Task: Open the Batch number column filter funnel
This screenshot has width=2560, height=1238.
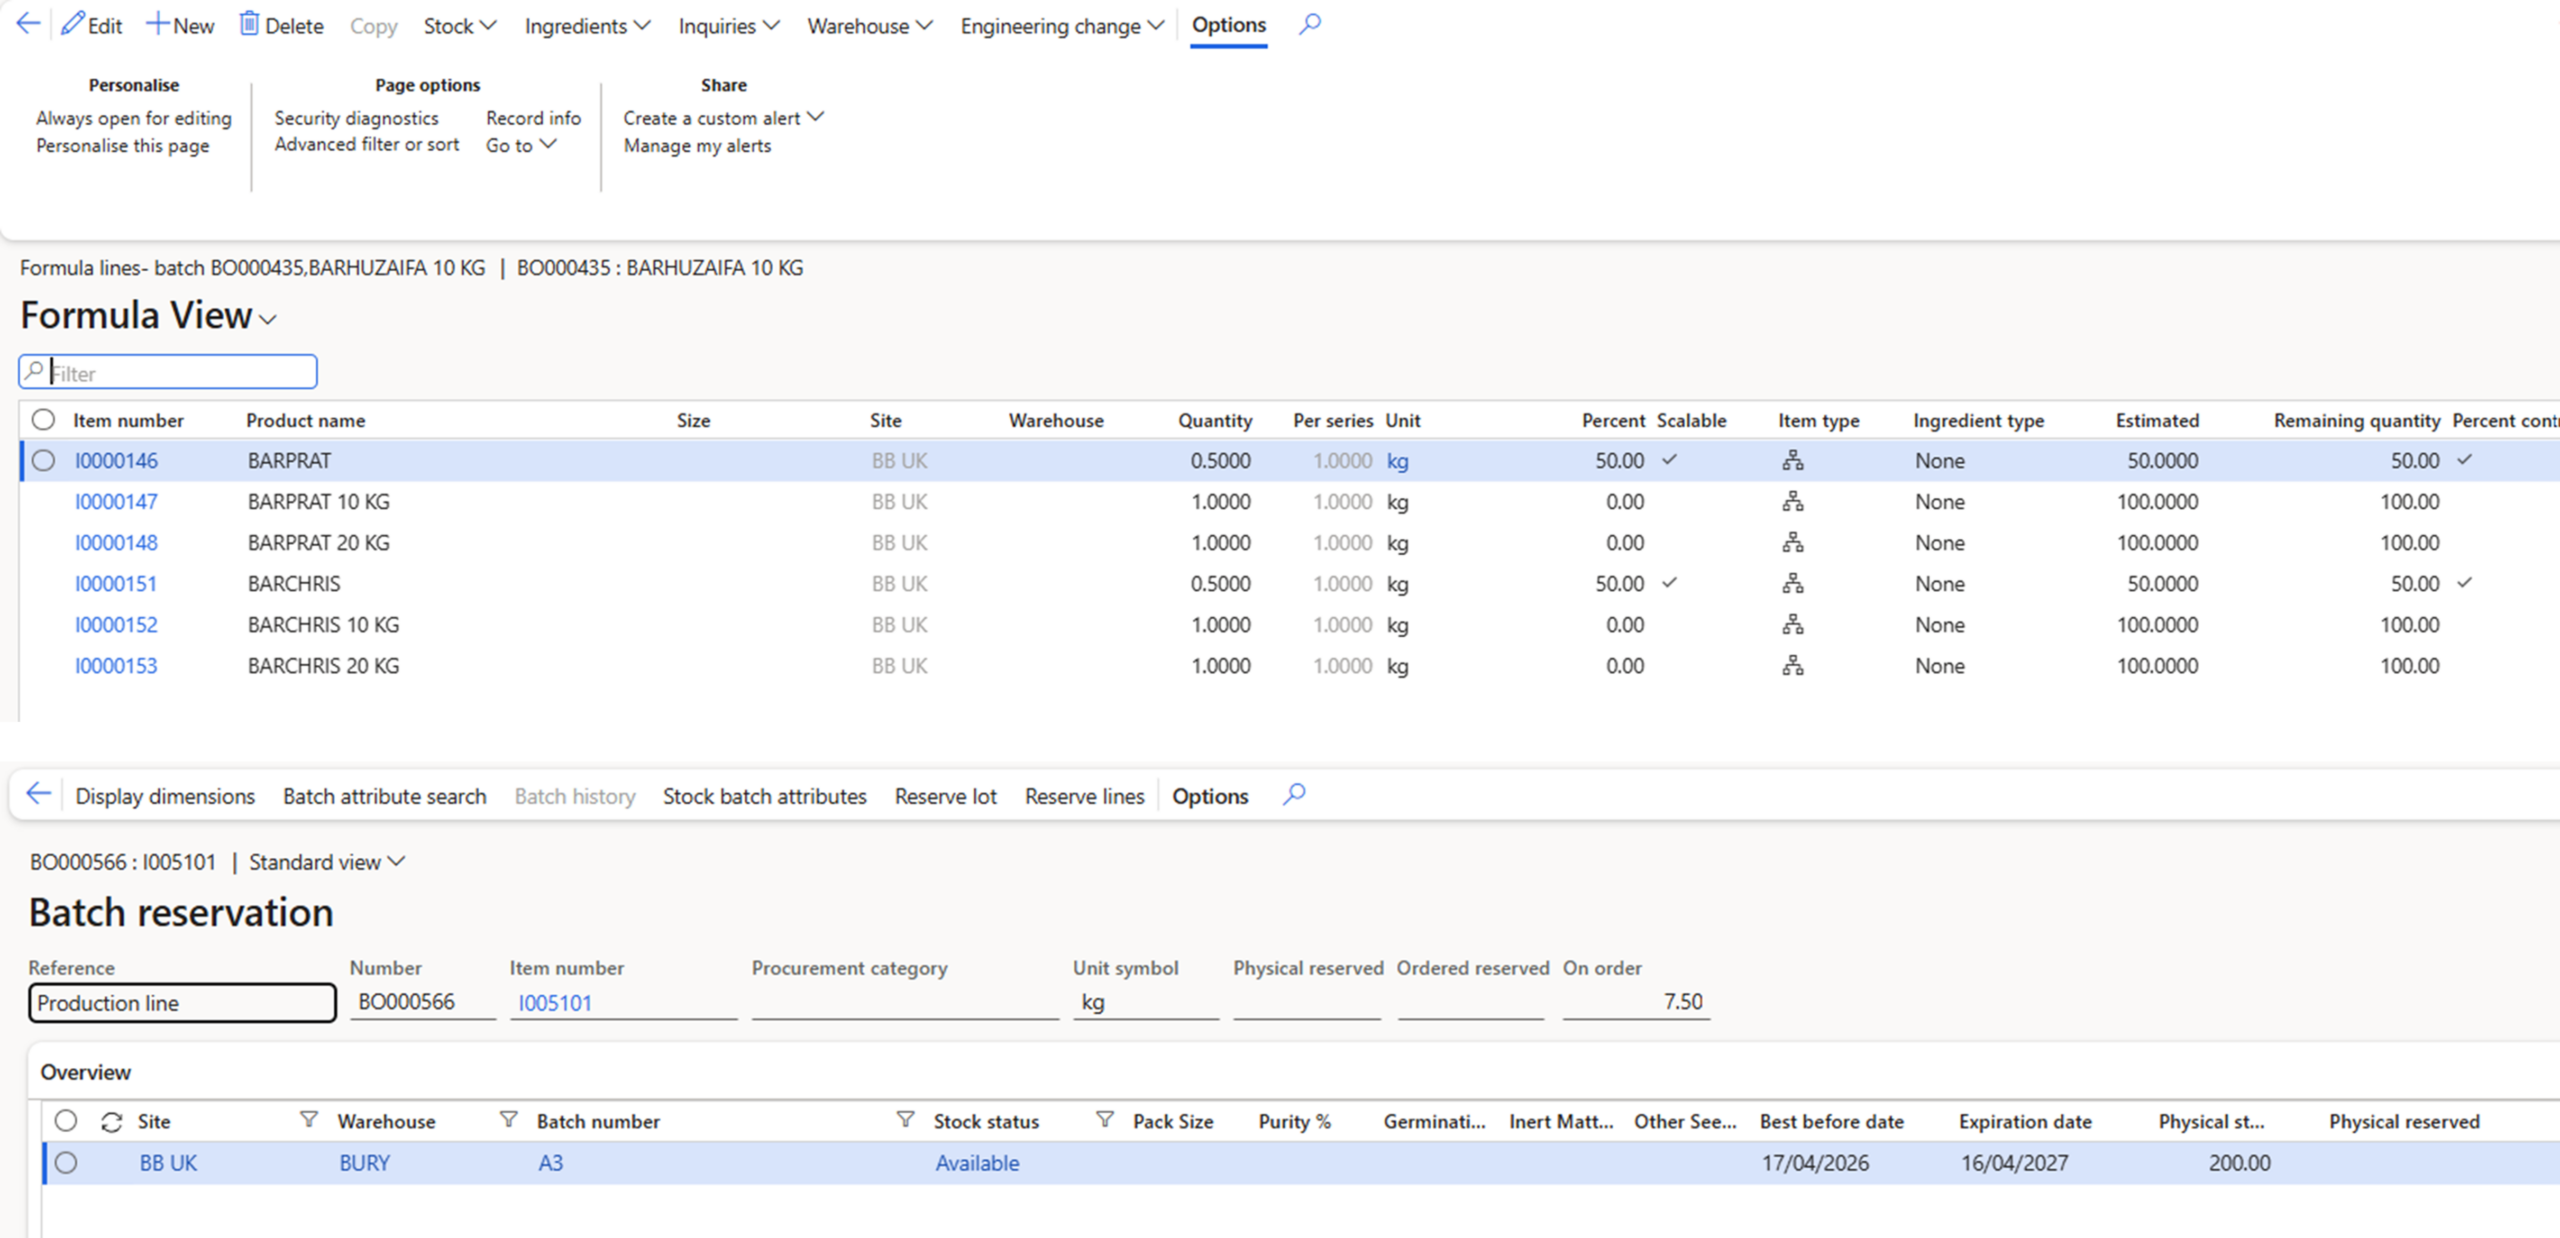Action: point(905,1120)
